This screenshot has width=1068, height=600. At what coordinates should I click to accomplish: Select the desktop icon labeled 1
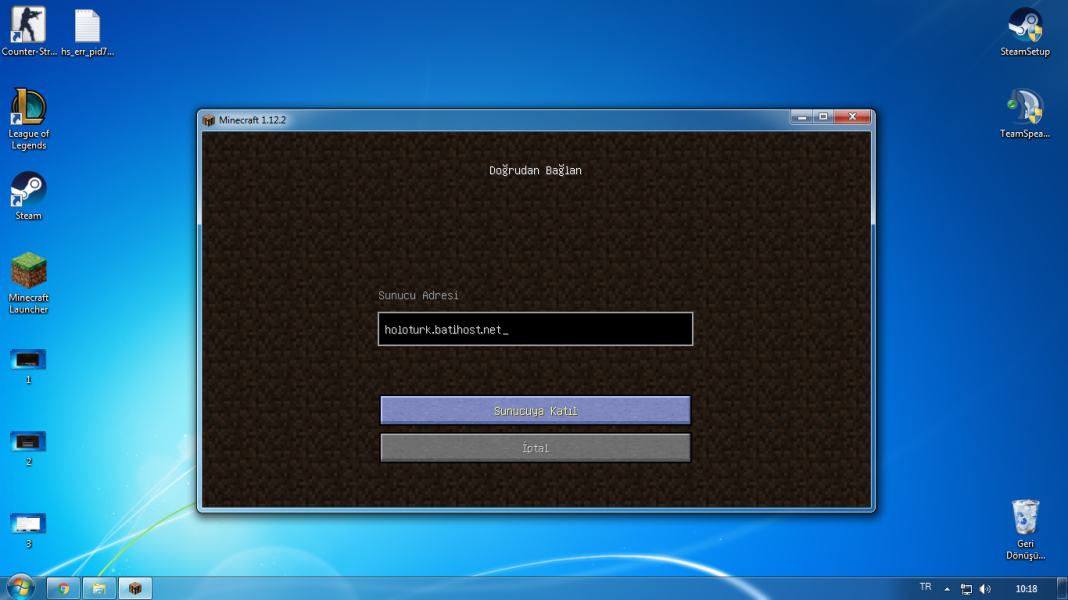click(x=29, y=366)
